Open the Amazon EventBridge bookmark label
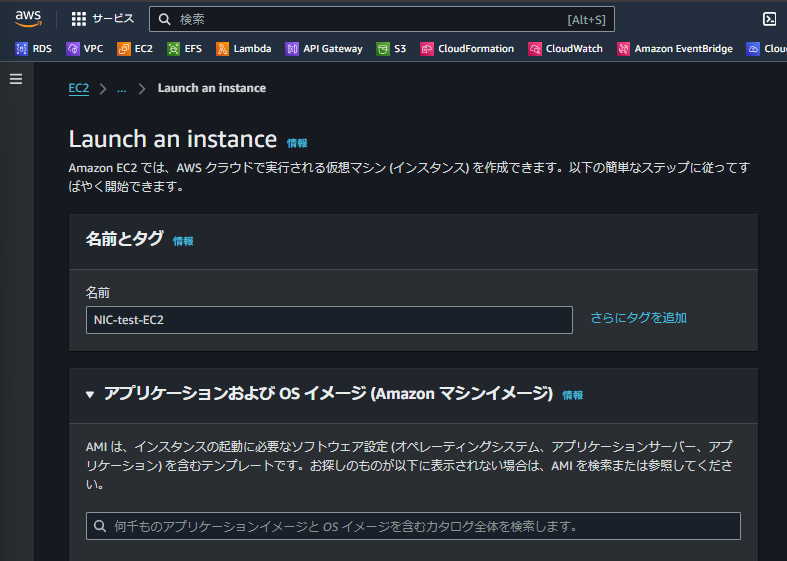 point(684,49)
